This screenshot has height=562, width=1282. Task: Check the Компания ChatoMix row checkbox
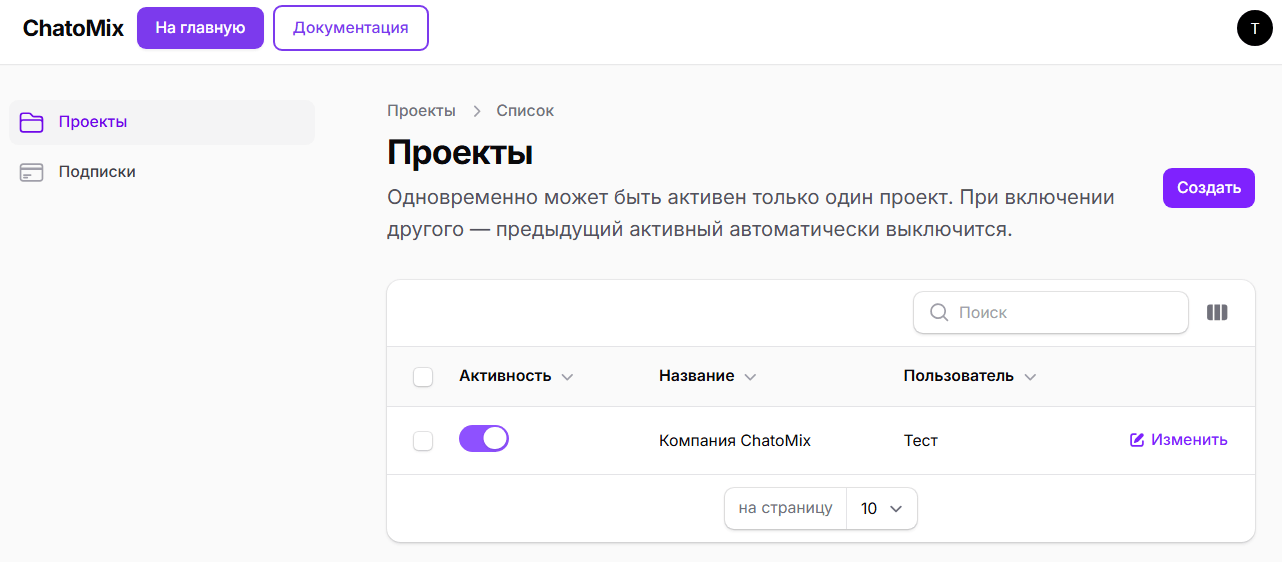[x=423, y=441]
